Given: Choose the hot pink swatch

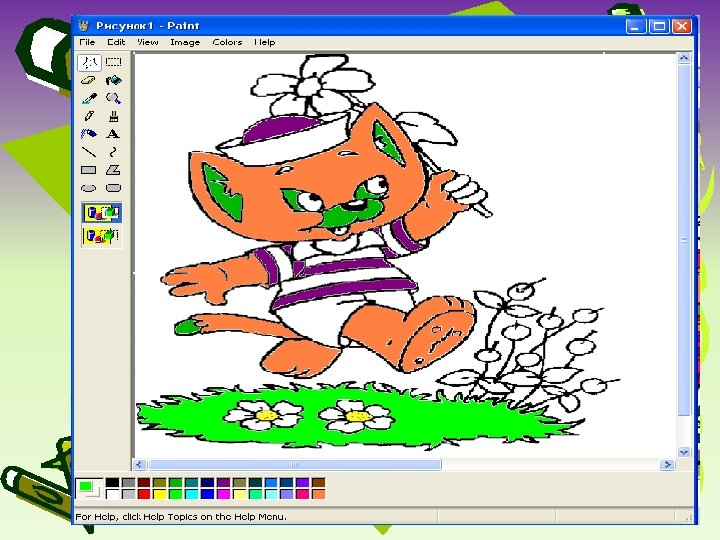Looking at the screenshot, I should click(303, 494).
